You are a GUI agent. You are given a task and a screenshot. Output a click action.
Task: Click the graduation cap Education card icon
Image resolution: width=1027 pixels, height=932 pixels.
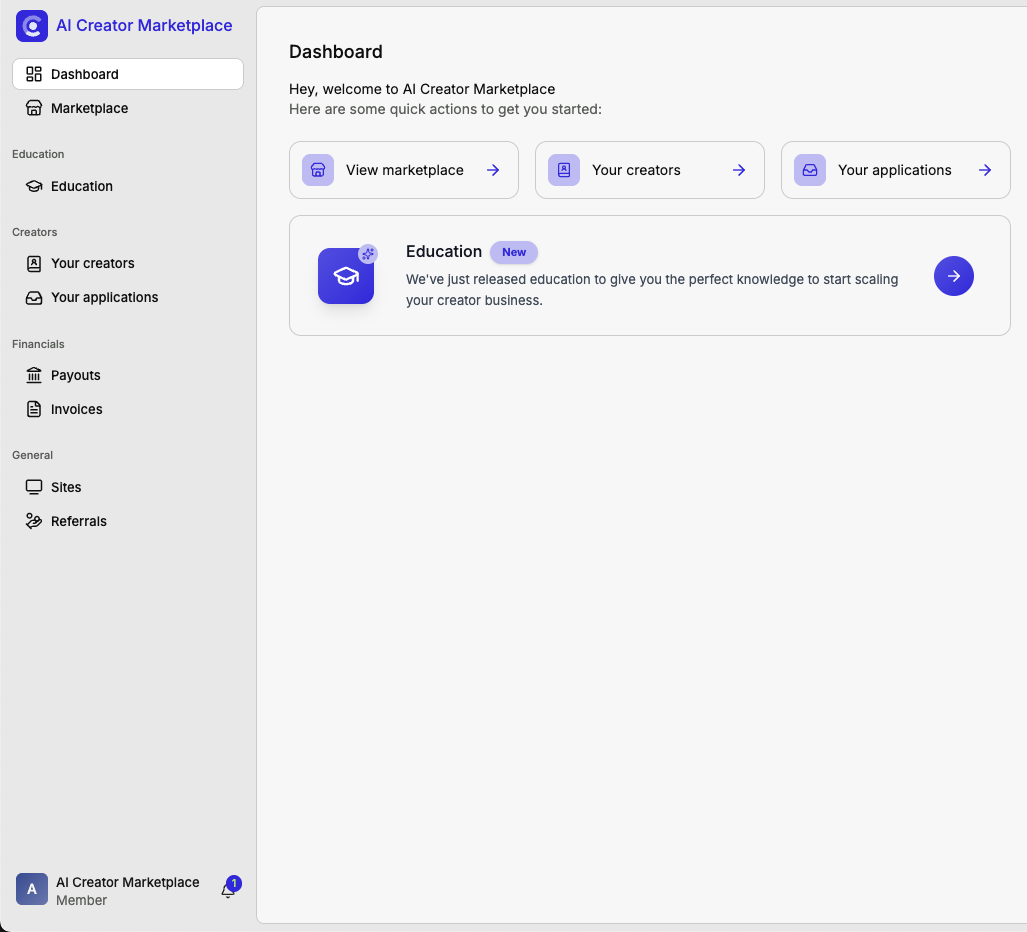(346, 276)
